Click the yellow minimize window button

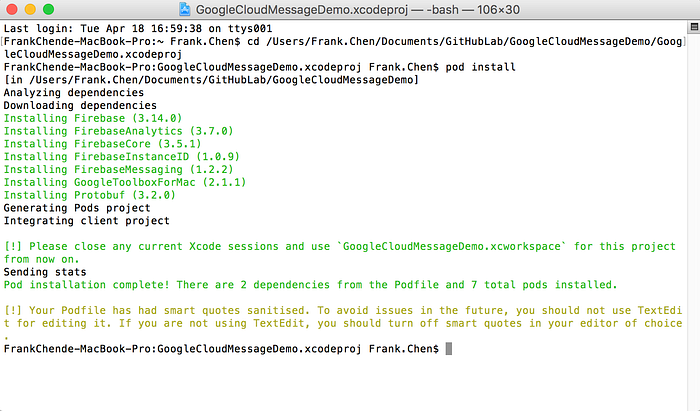[30, 9]
